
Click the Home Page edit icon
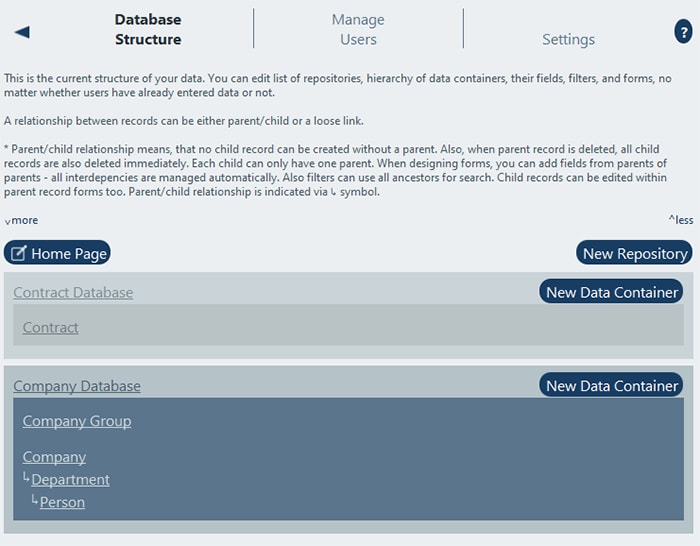click(19, 254)
